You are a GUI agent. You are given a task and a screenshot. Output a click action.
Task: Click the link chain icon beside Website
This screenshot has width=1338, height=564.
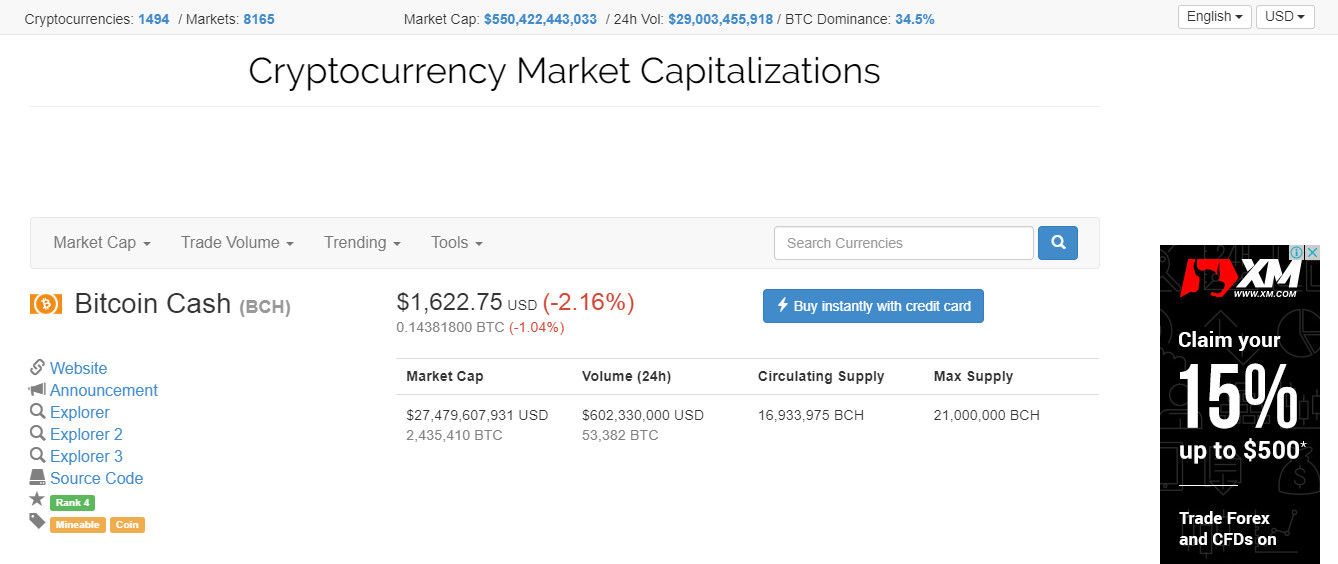click(37, 367)
